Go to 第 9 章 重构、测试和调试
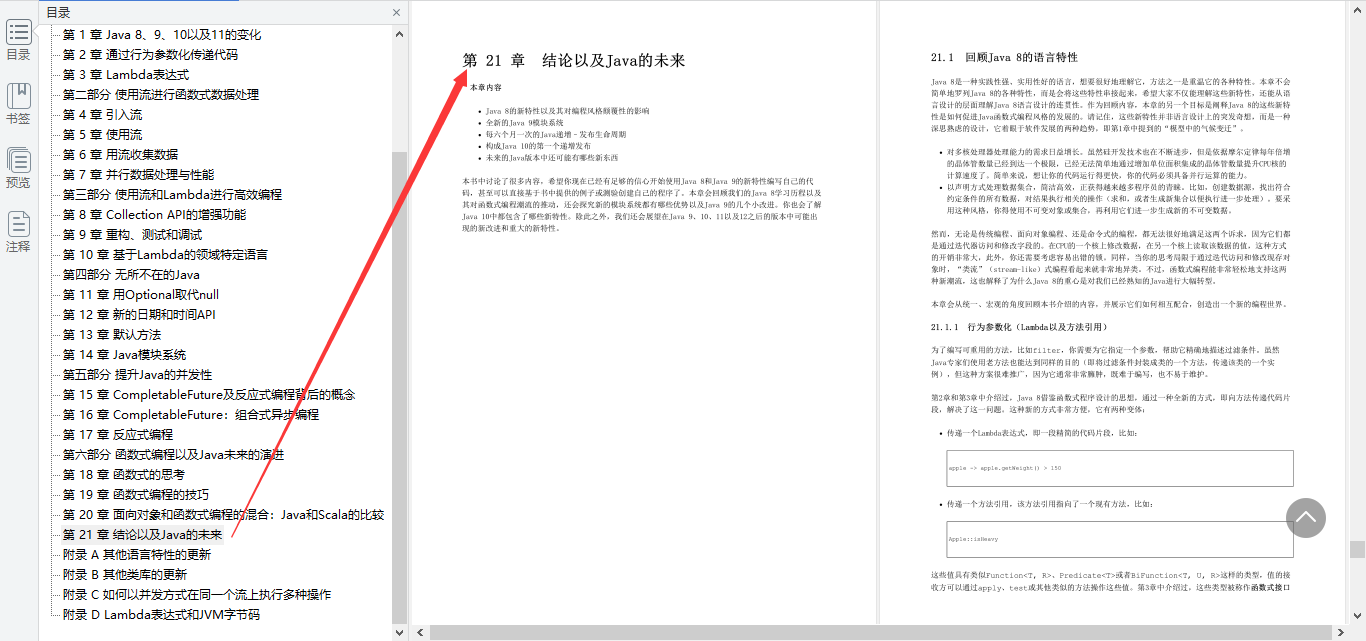1366x641 pixels. (132, 235)
